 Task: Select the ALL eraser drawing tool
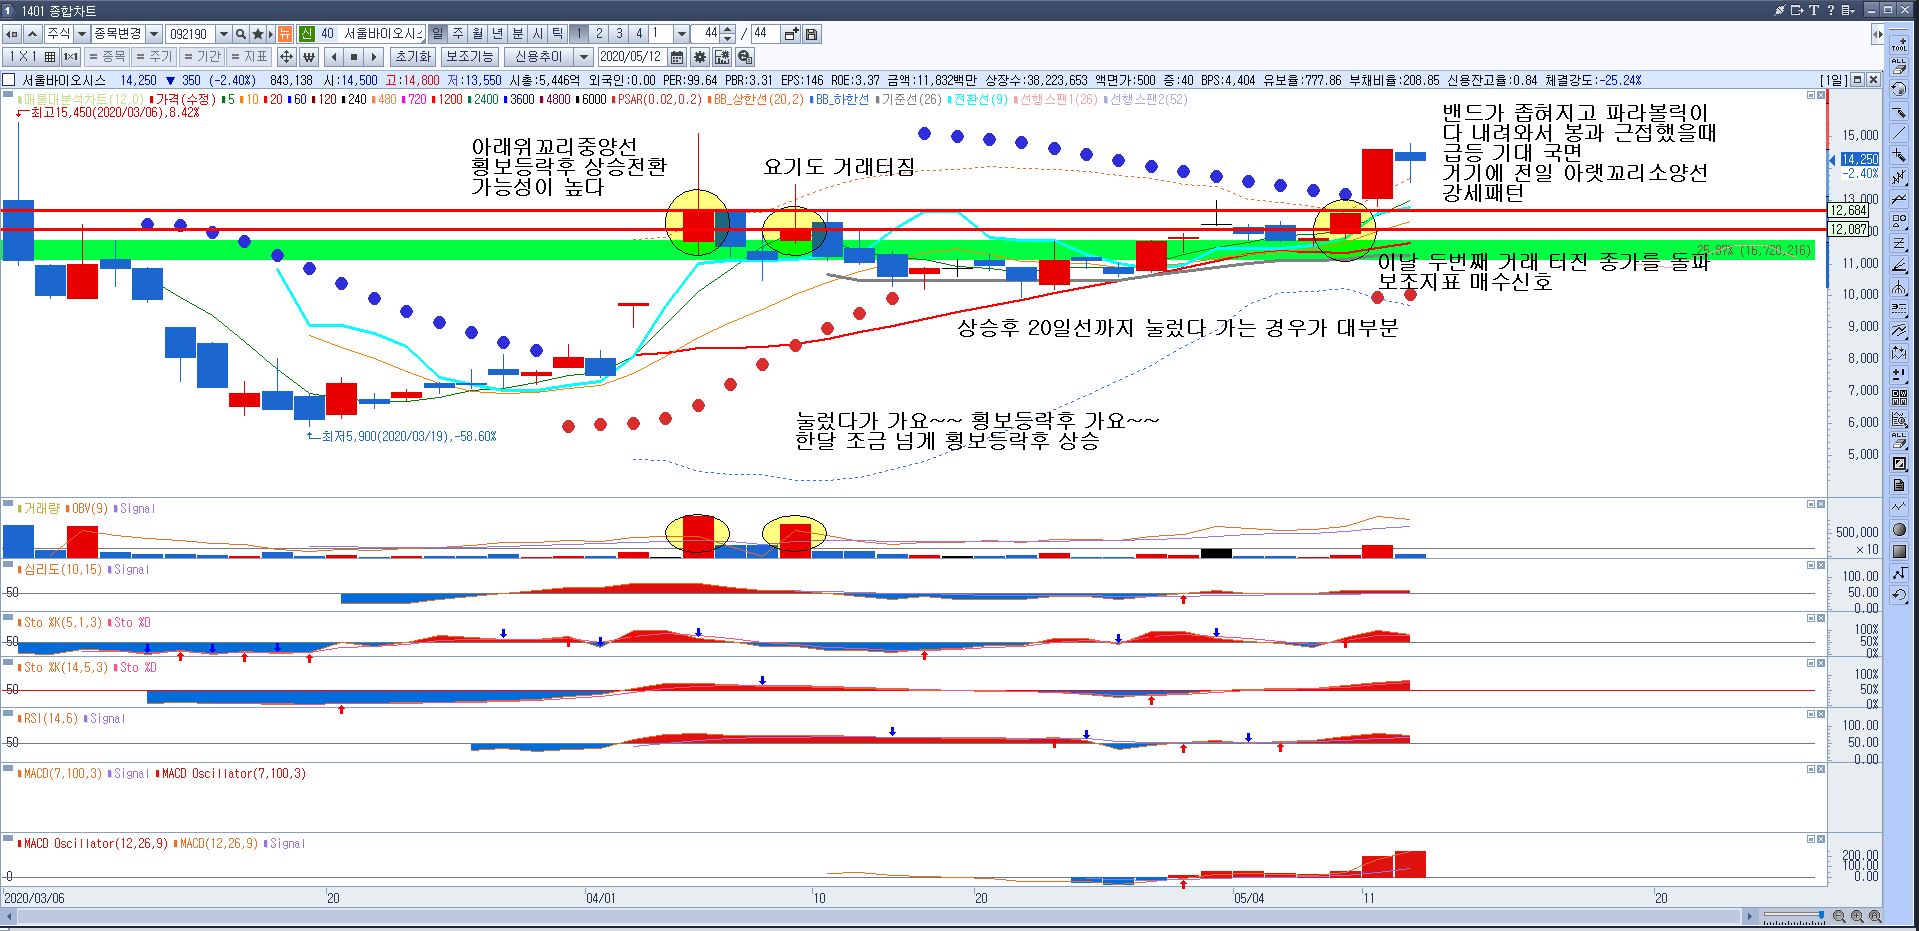point(1899,66)
